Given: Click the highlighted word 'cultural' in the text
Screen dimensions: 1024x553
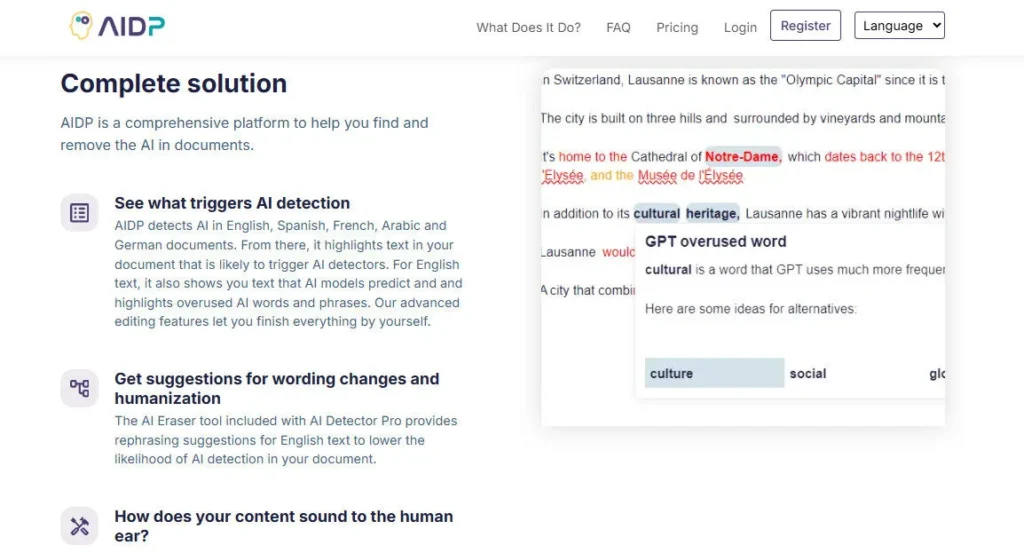Looking at the screenshot, I should [x=656, y=213].
